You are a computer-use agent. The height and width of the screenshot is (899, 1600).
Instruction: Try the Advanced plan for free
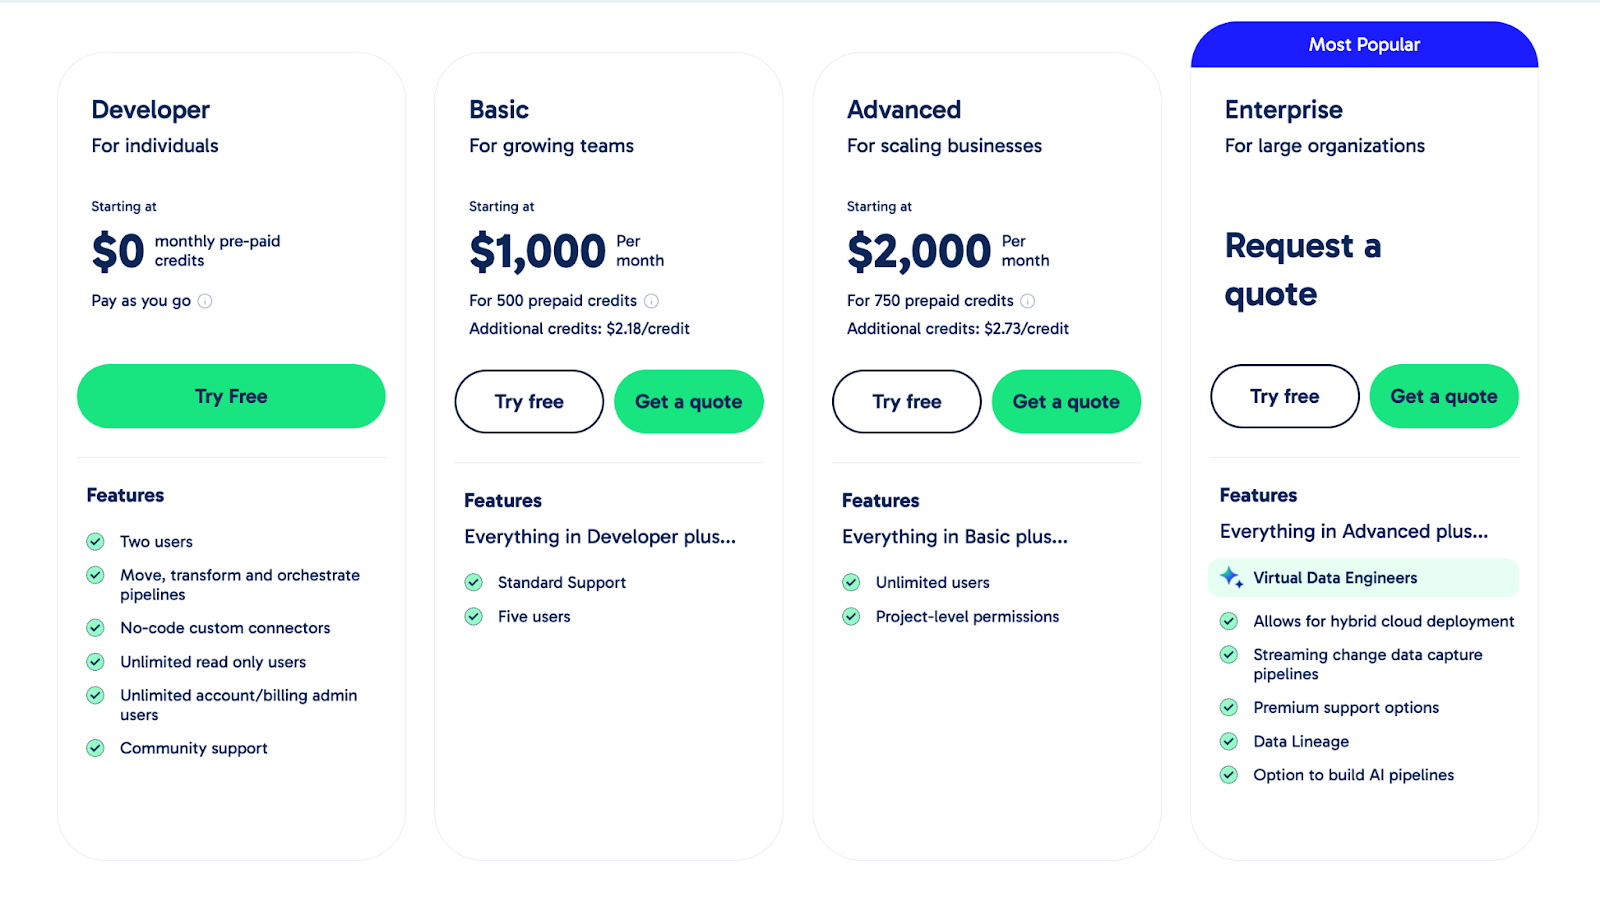click(907, 402)
